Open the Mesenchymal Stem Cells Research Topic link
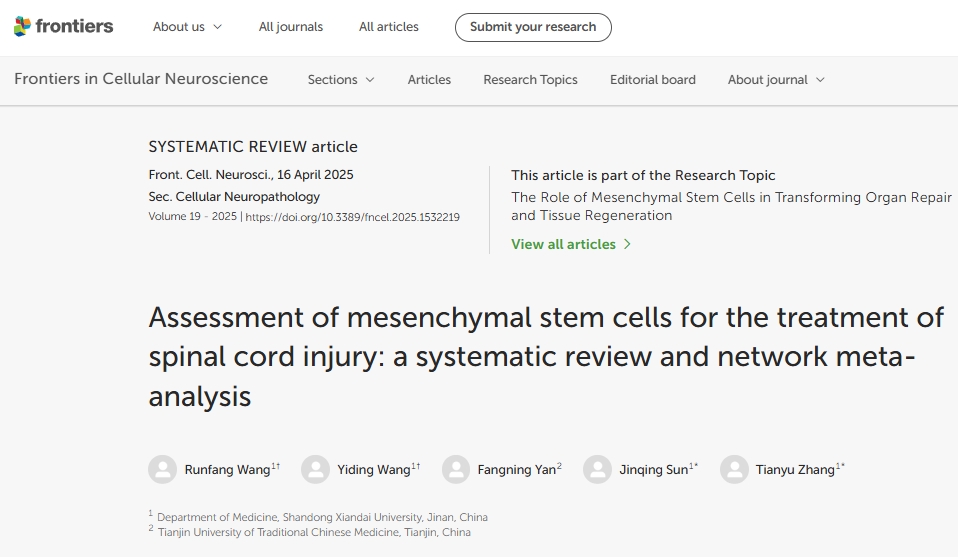 coord(730,206)
